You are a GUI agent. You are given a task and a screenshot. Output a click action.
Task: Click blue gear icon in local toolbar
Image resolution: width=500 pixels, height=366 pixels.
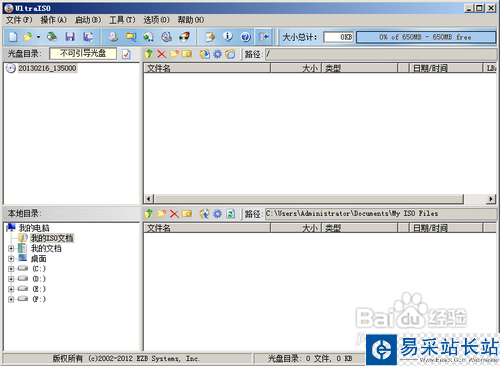[217, 213]
